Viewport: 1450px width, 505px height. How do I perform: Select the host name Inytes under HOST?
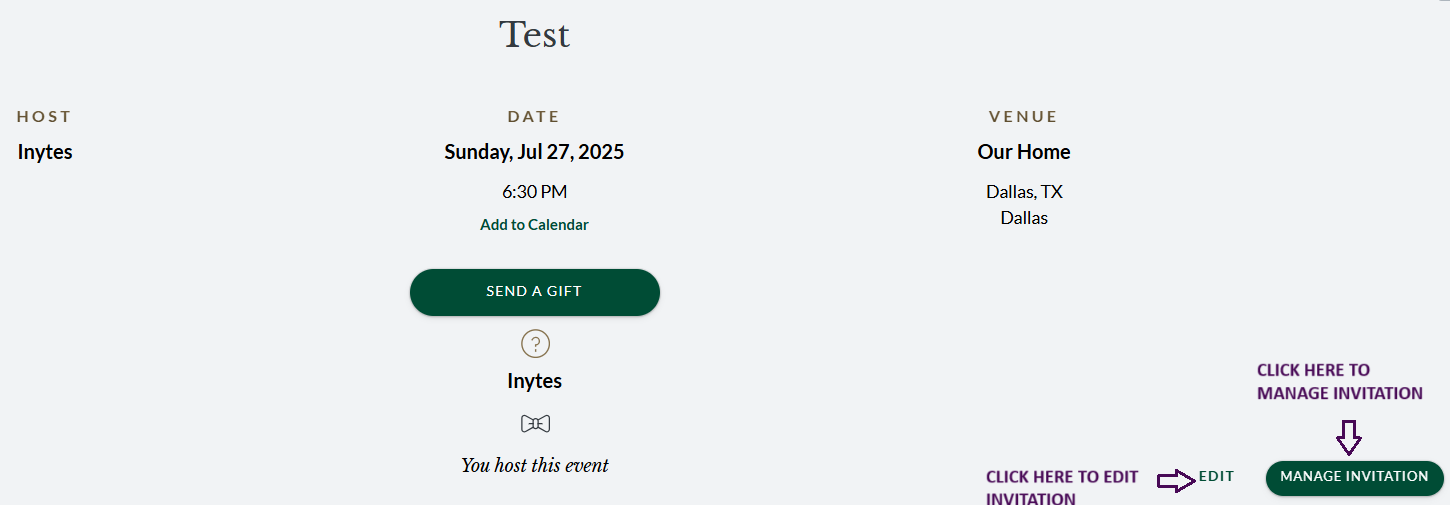click(x=45, y=152)
